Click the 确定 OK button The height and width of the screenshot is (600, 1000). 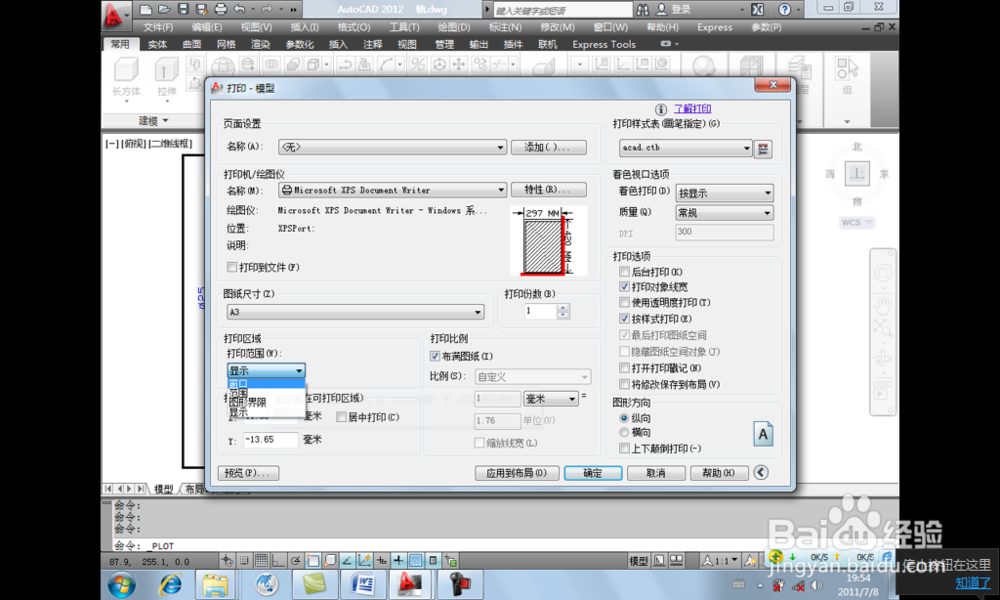point(592,473)
